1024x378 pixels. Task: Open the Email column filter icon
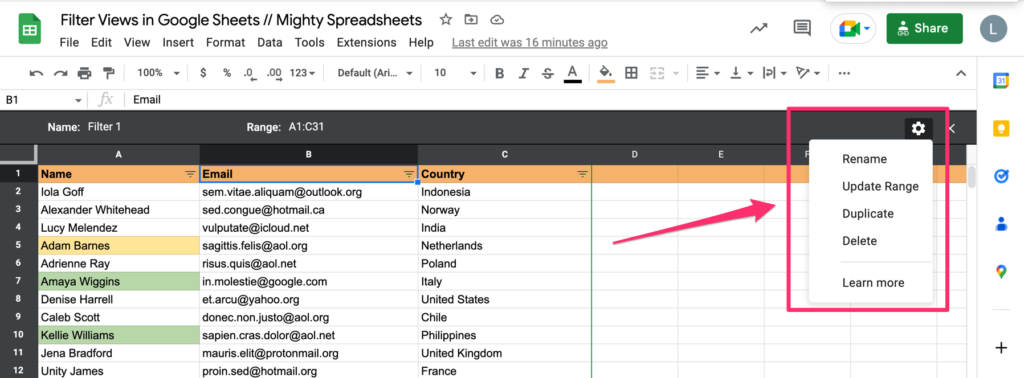(x=409, y=174)
